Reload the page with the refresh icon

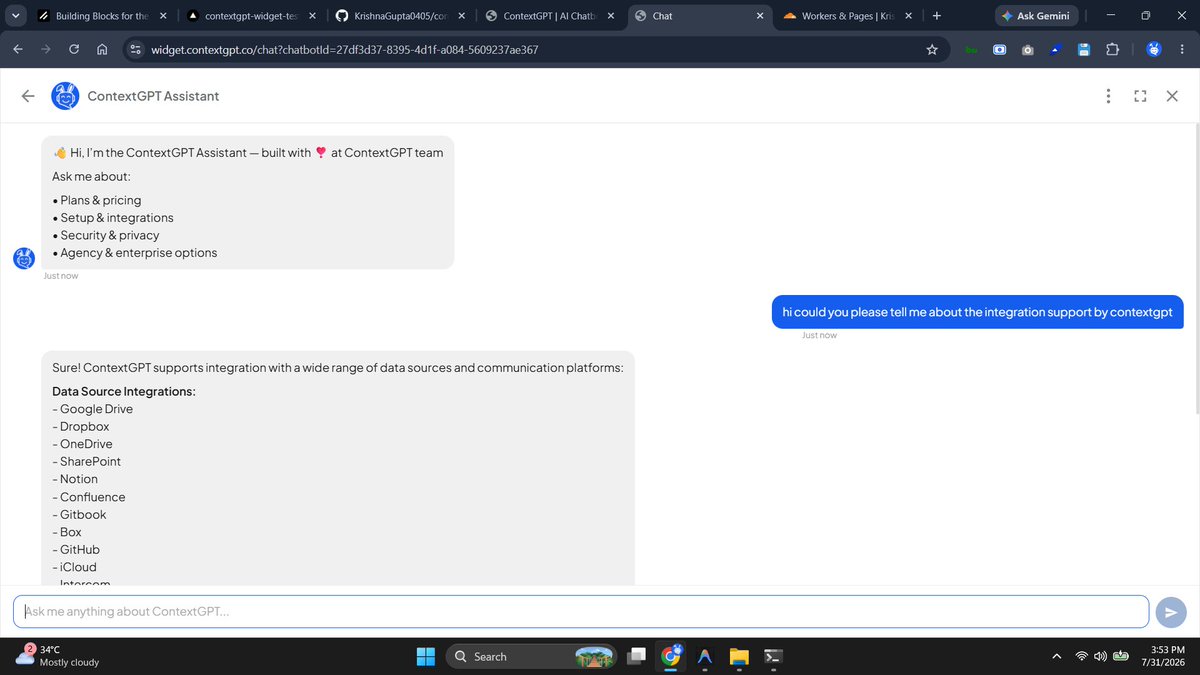point(74,49)
